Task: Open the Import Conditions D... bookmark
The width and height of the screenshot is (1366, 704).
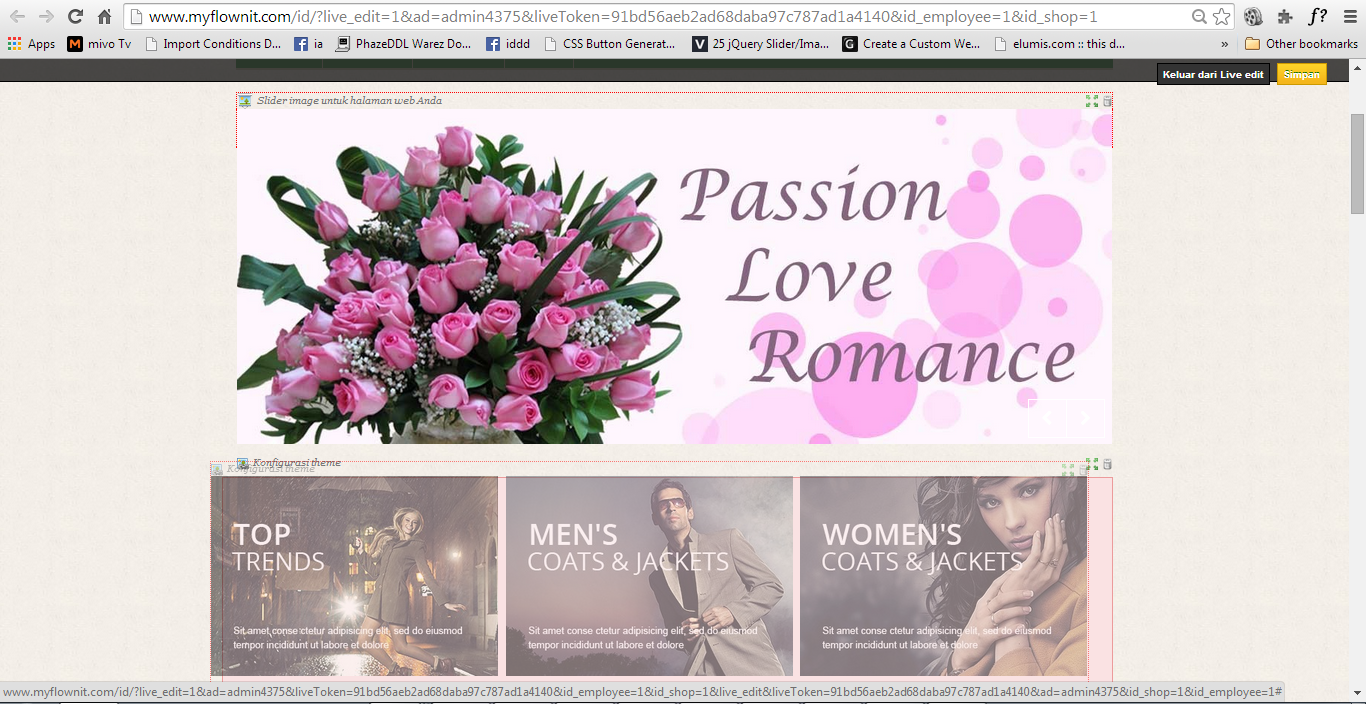Action: pyautogui.click(x=213, y=44)
